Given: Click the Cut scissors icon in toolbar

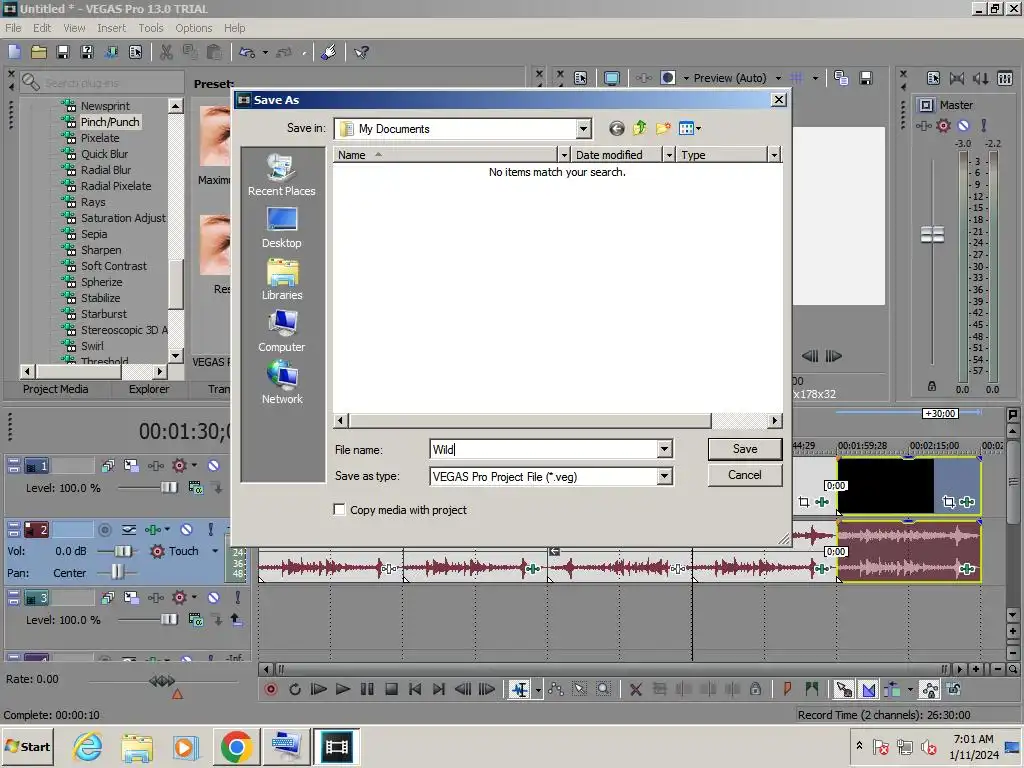Looking at the screenshot, I should click(x=167, y=52).
